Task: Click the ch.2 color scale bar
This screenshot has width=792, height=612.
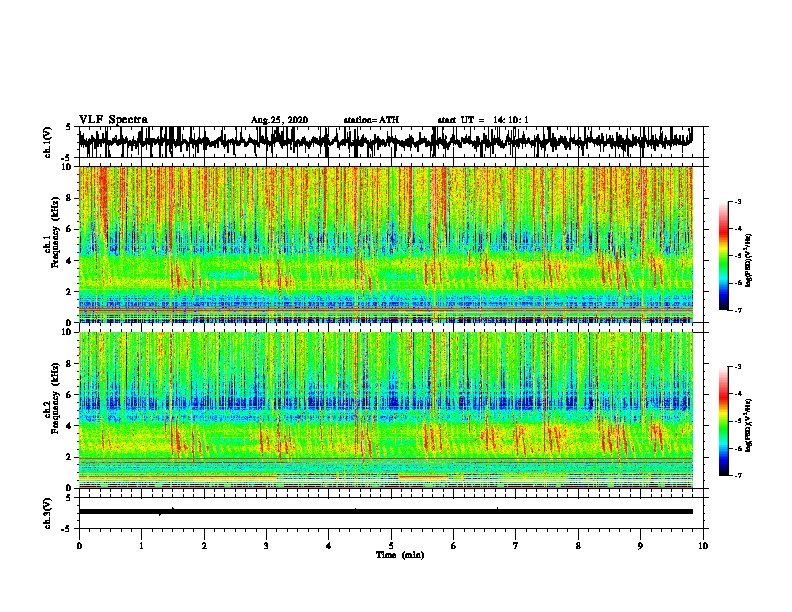Action: pos(723,421)
